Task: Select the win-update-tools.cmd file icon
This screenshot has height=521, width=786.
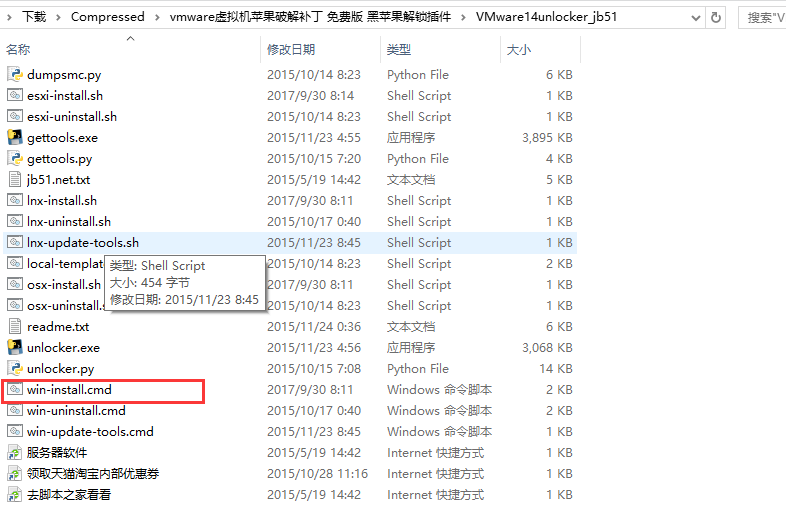Action: 15,432
